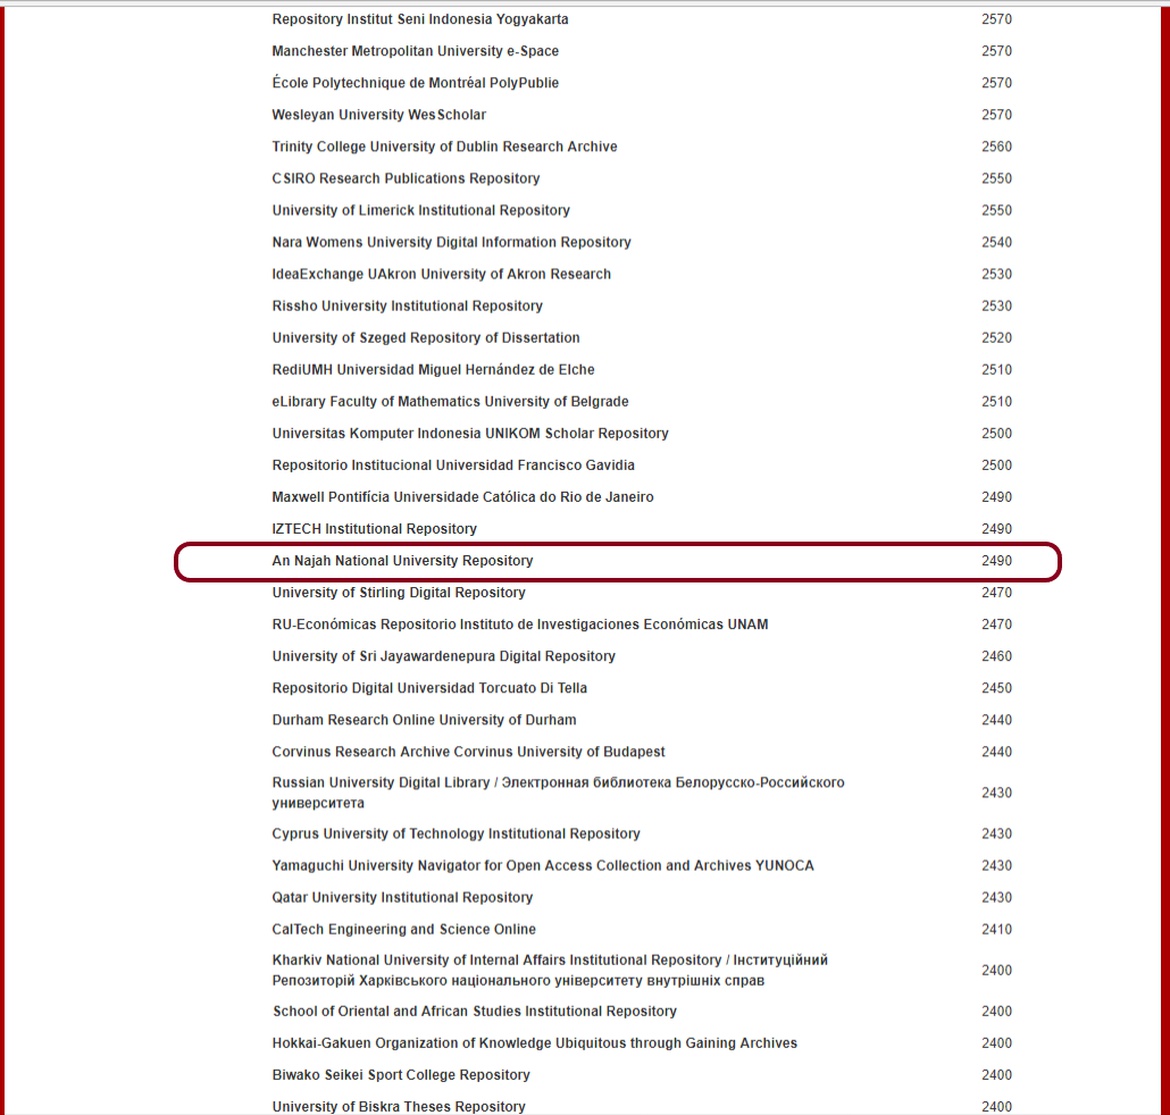Select Maxwell Pontifícia Universidade Católica do Rio
The width and height of the screenshot is (1170, 1115).
pos(463,497)
